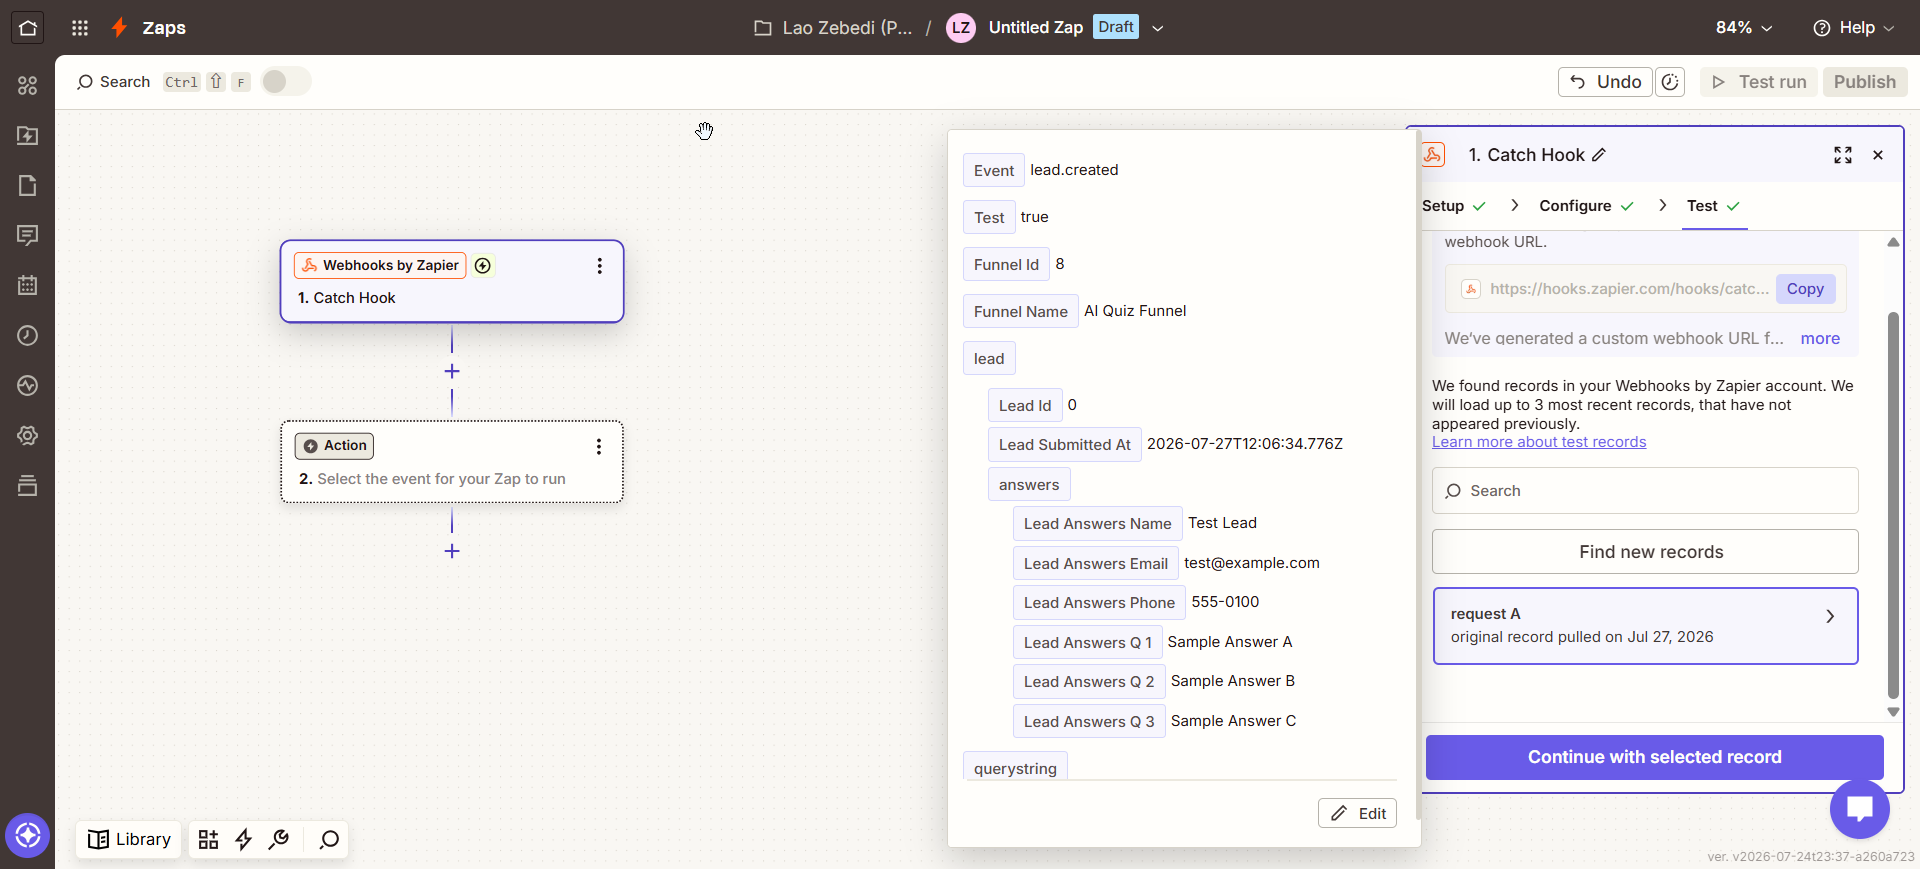Switch to the Configure tab
Screen dimensions: 1920x869
tap(1587, 206)
